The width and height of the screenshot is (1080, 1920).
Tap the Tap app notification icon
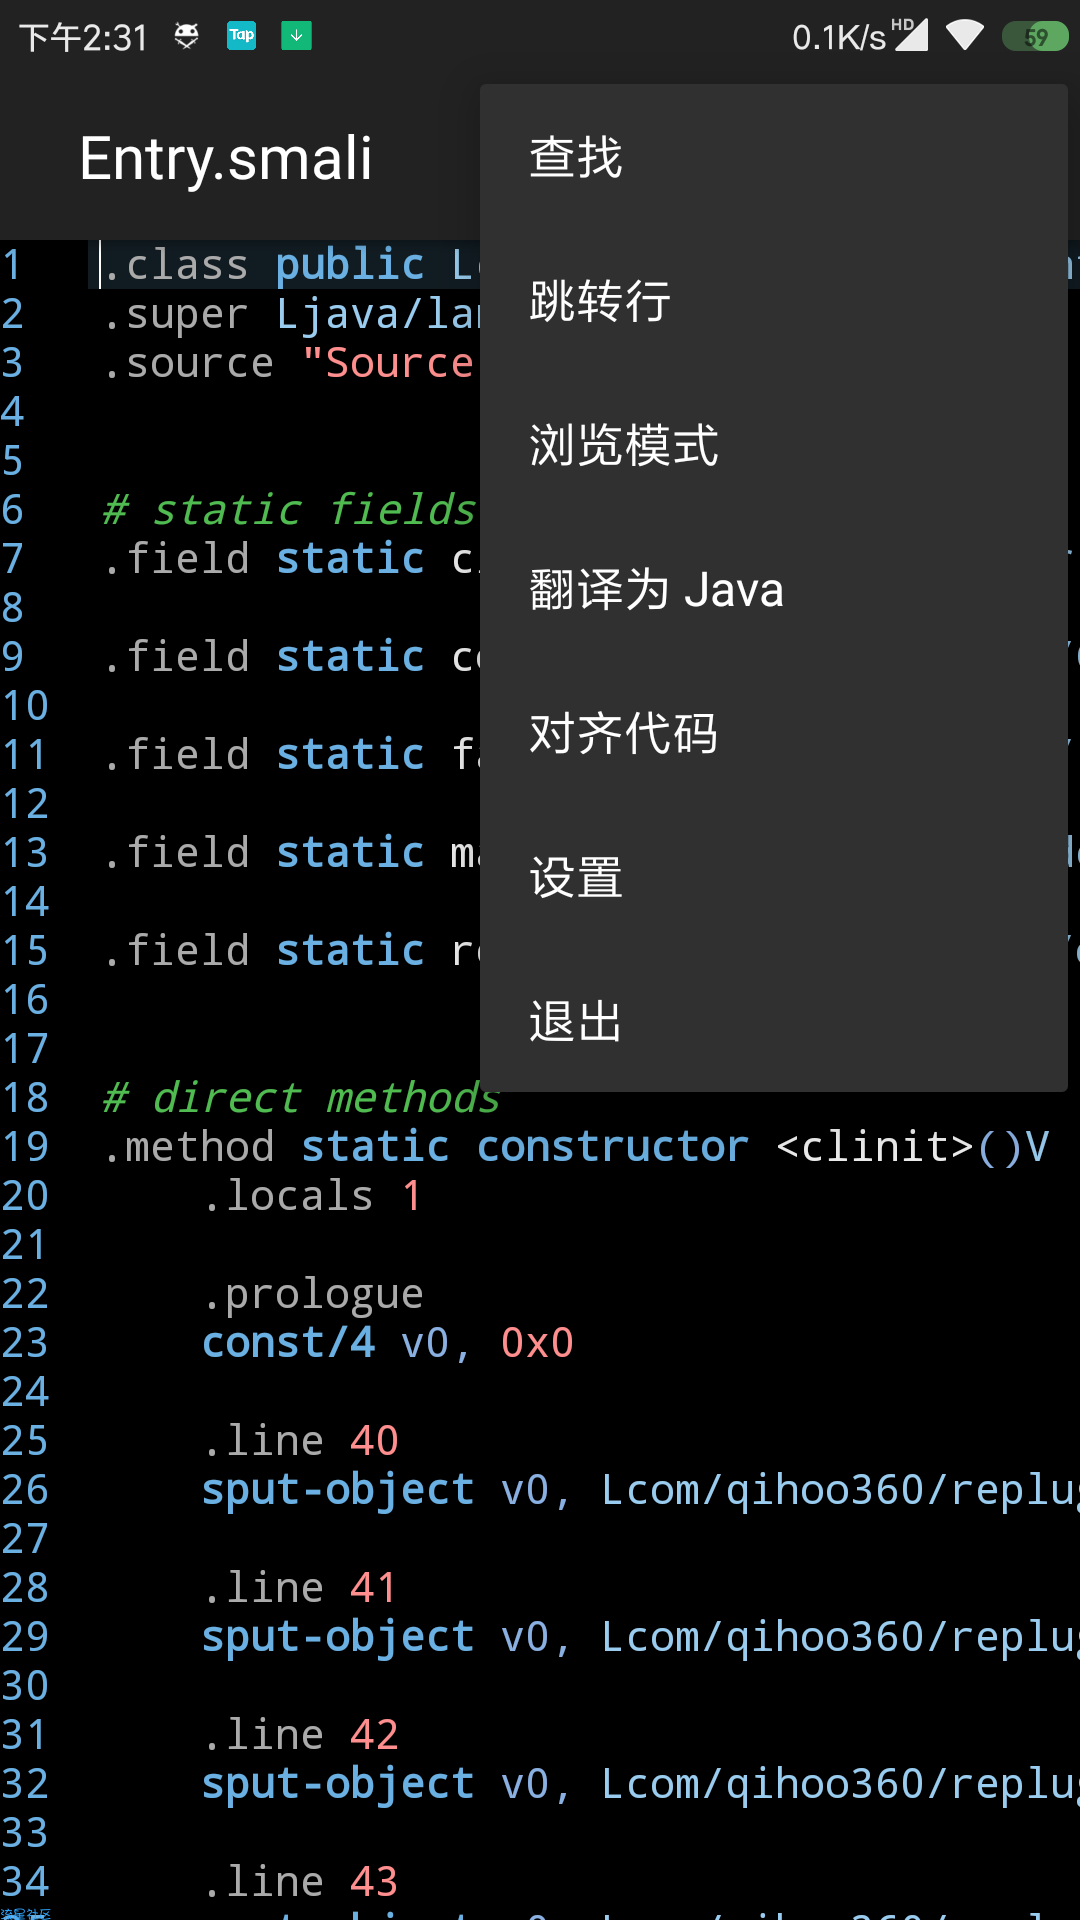pyautogui.click(x=242, y=36)
